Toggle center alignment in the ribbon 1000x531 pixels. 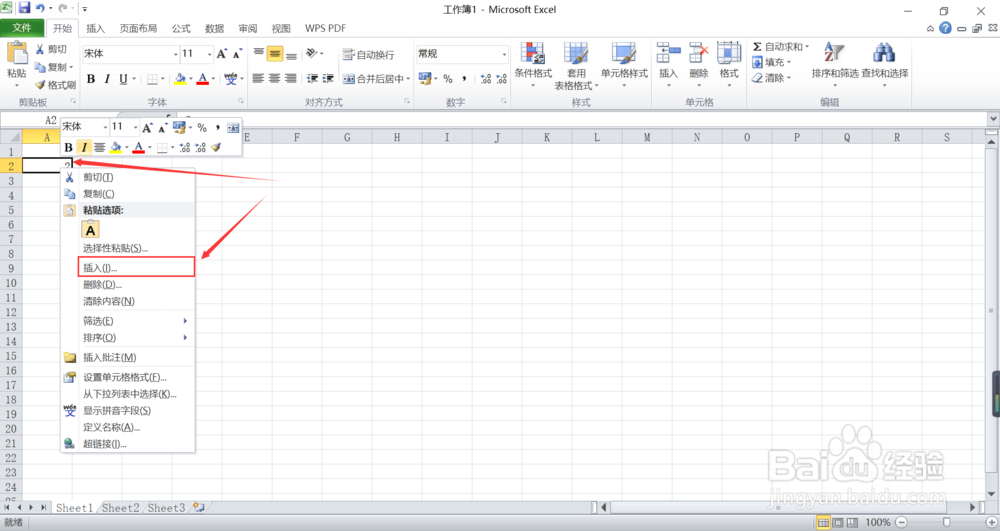coord(274,78)
